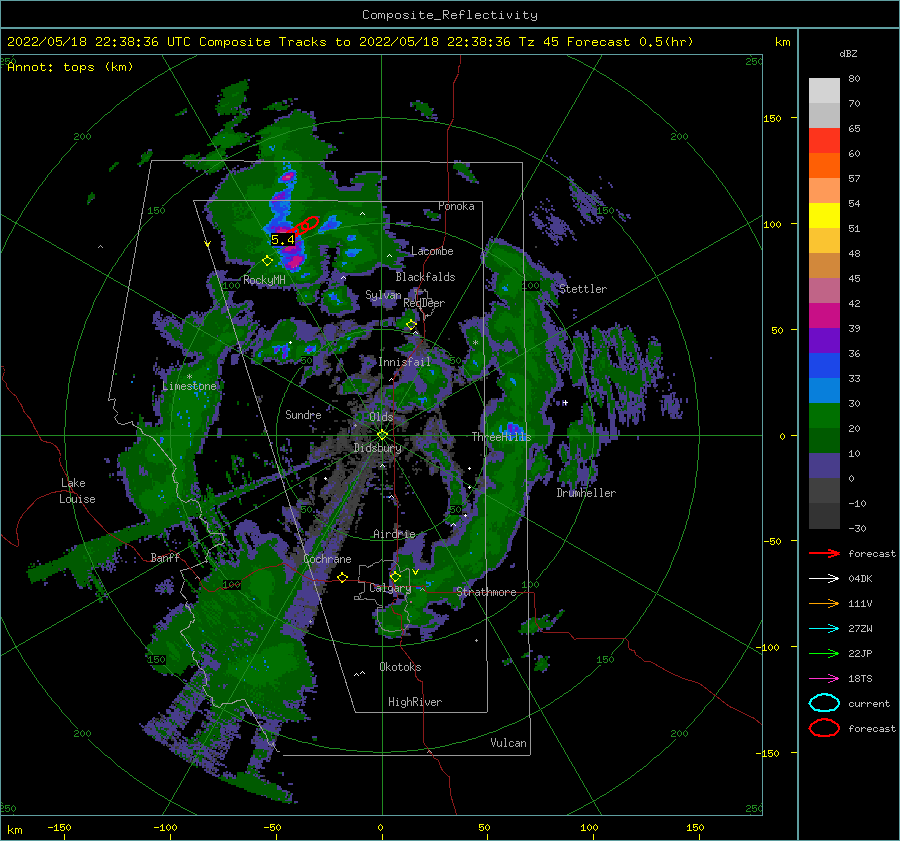Select the orange 111V arrow symbol

[824, 603]
